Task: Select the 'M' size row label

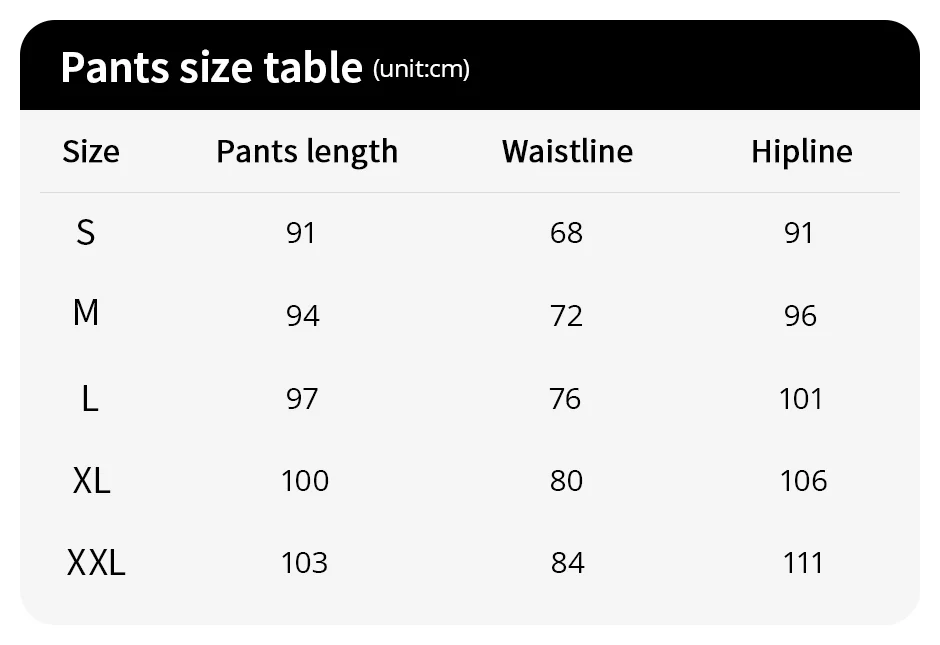Action: 86,314
